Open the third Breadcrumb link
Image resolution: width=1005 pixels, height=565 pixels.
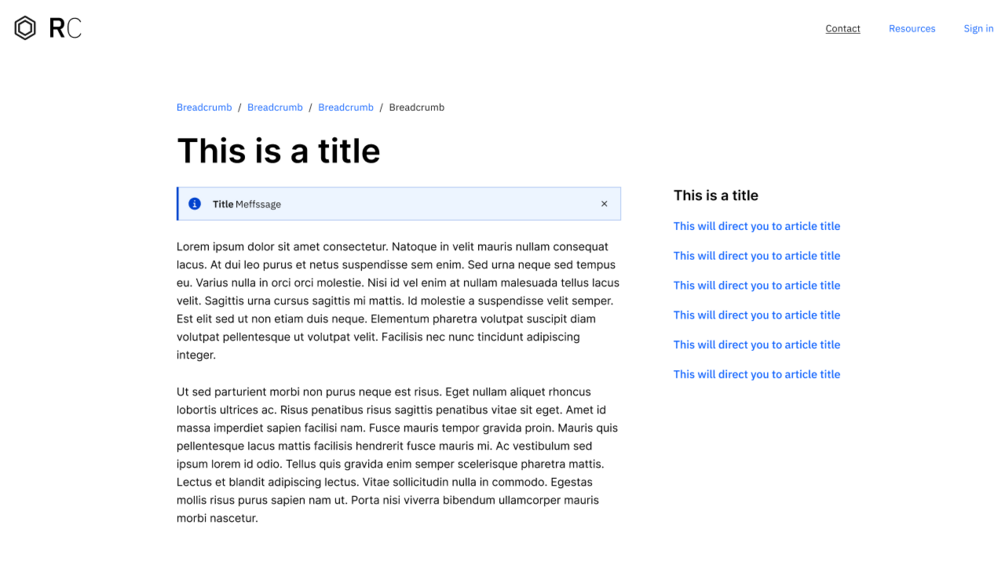pyautogui.click(x=346, y=107)
